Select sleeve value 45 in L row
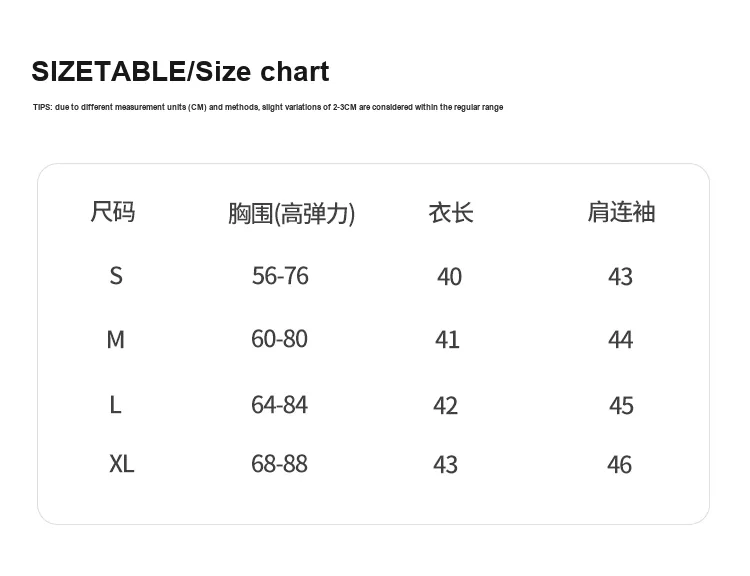Viewport: 750px width, 576px height. coord(621,406)
